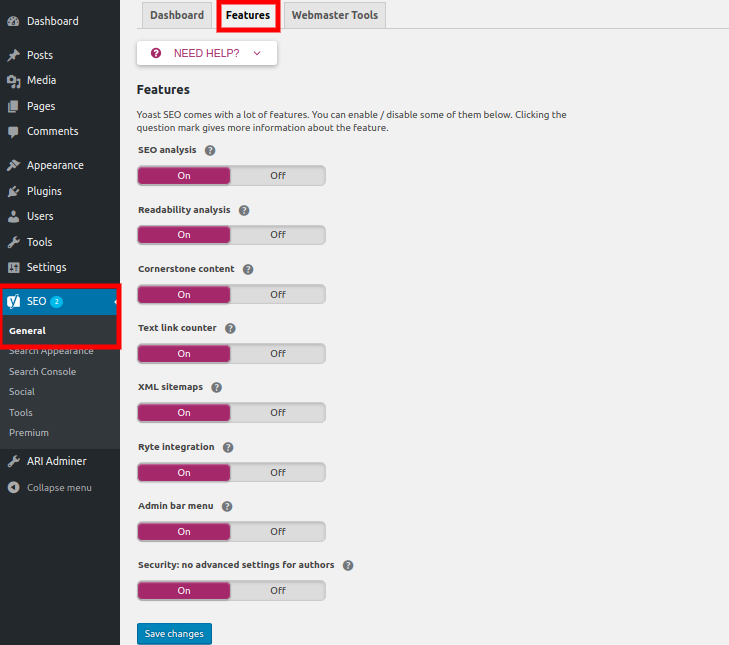729x645 pixels.
Task: Click the 'Cornerstone content' label
Action: (186, 269)
